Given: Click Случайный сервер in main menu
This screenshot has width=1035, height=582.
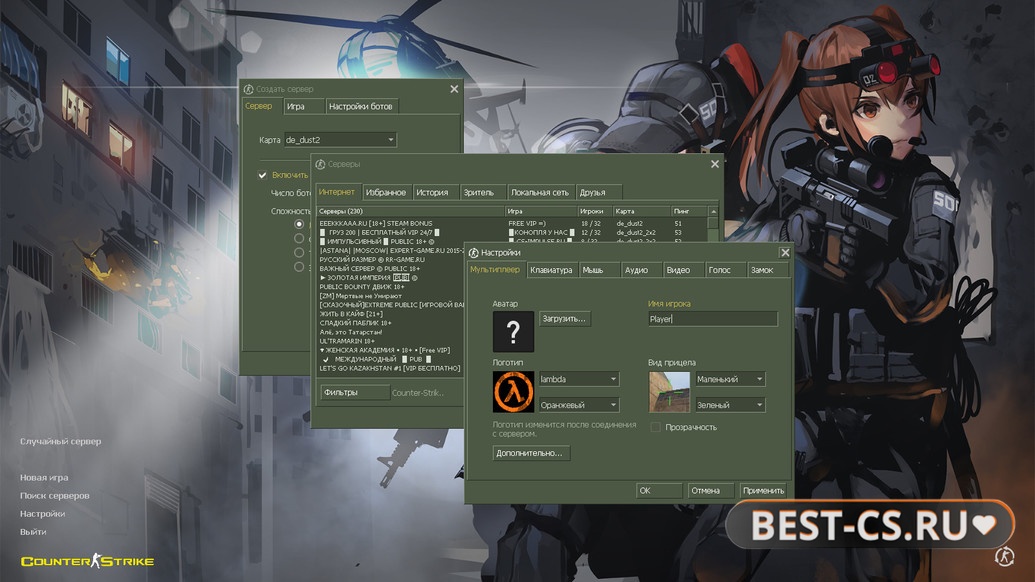Looking at the screenshot, I should coord(61,441).
